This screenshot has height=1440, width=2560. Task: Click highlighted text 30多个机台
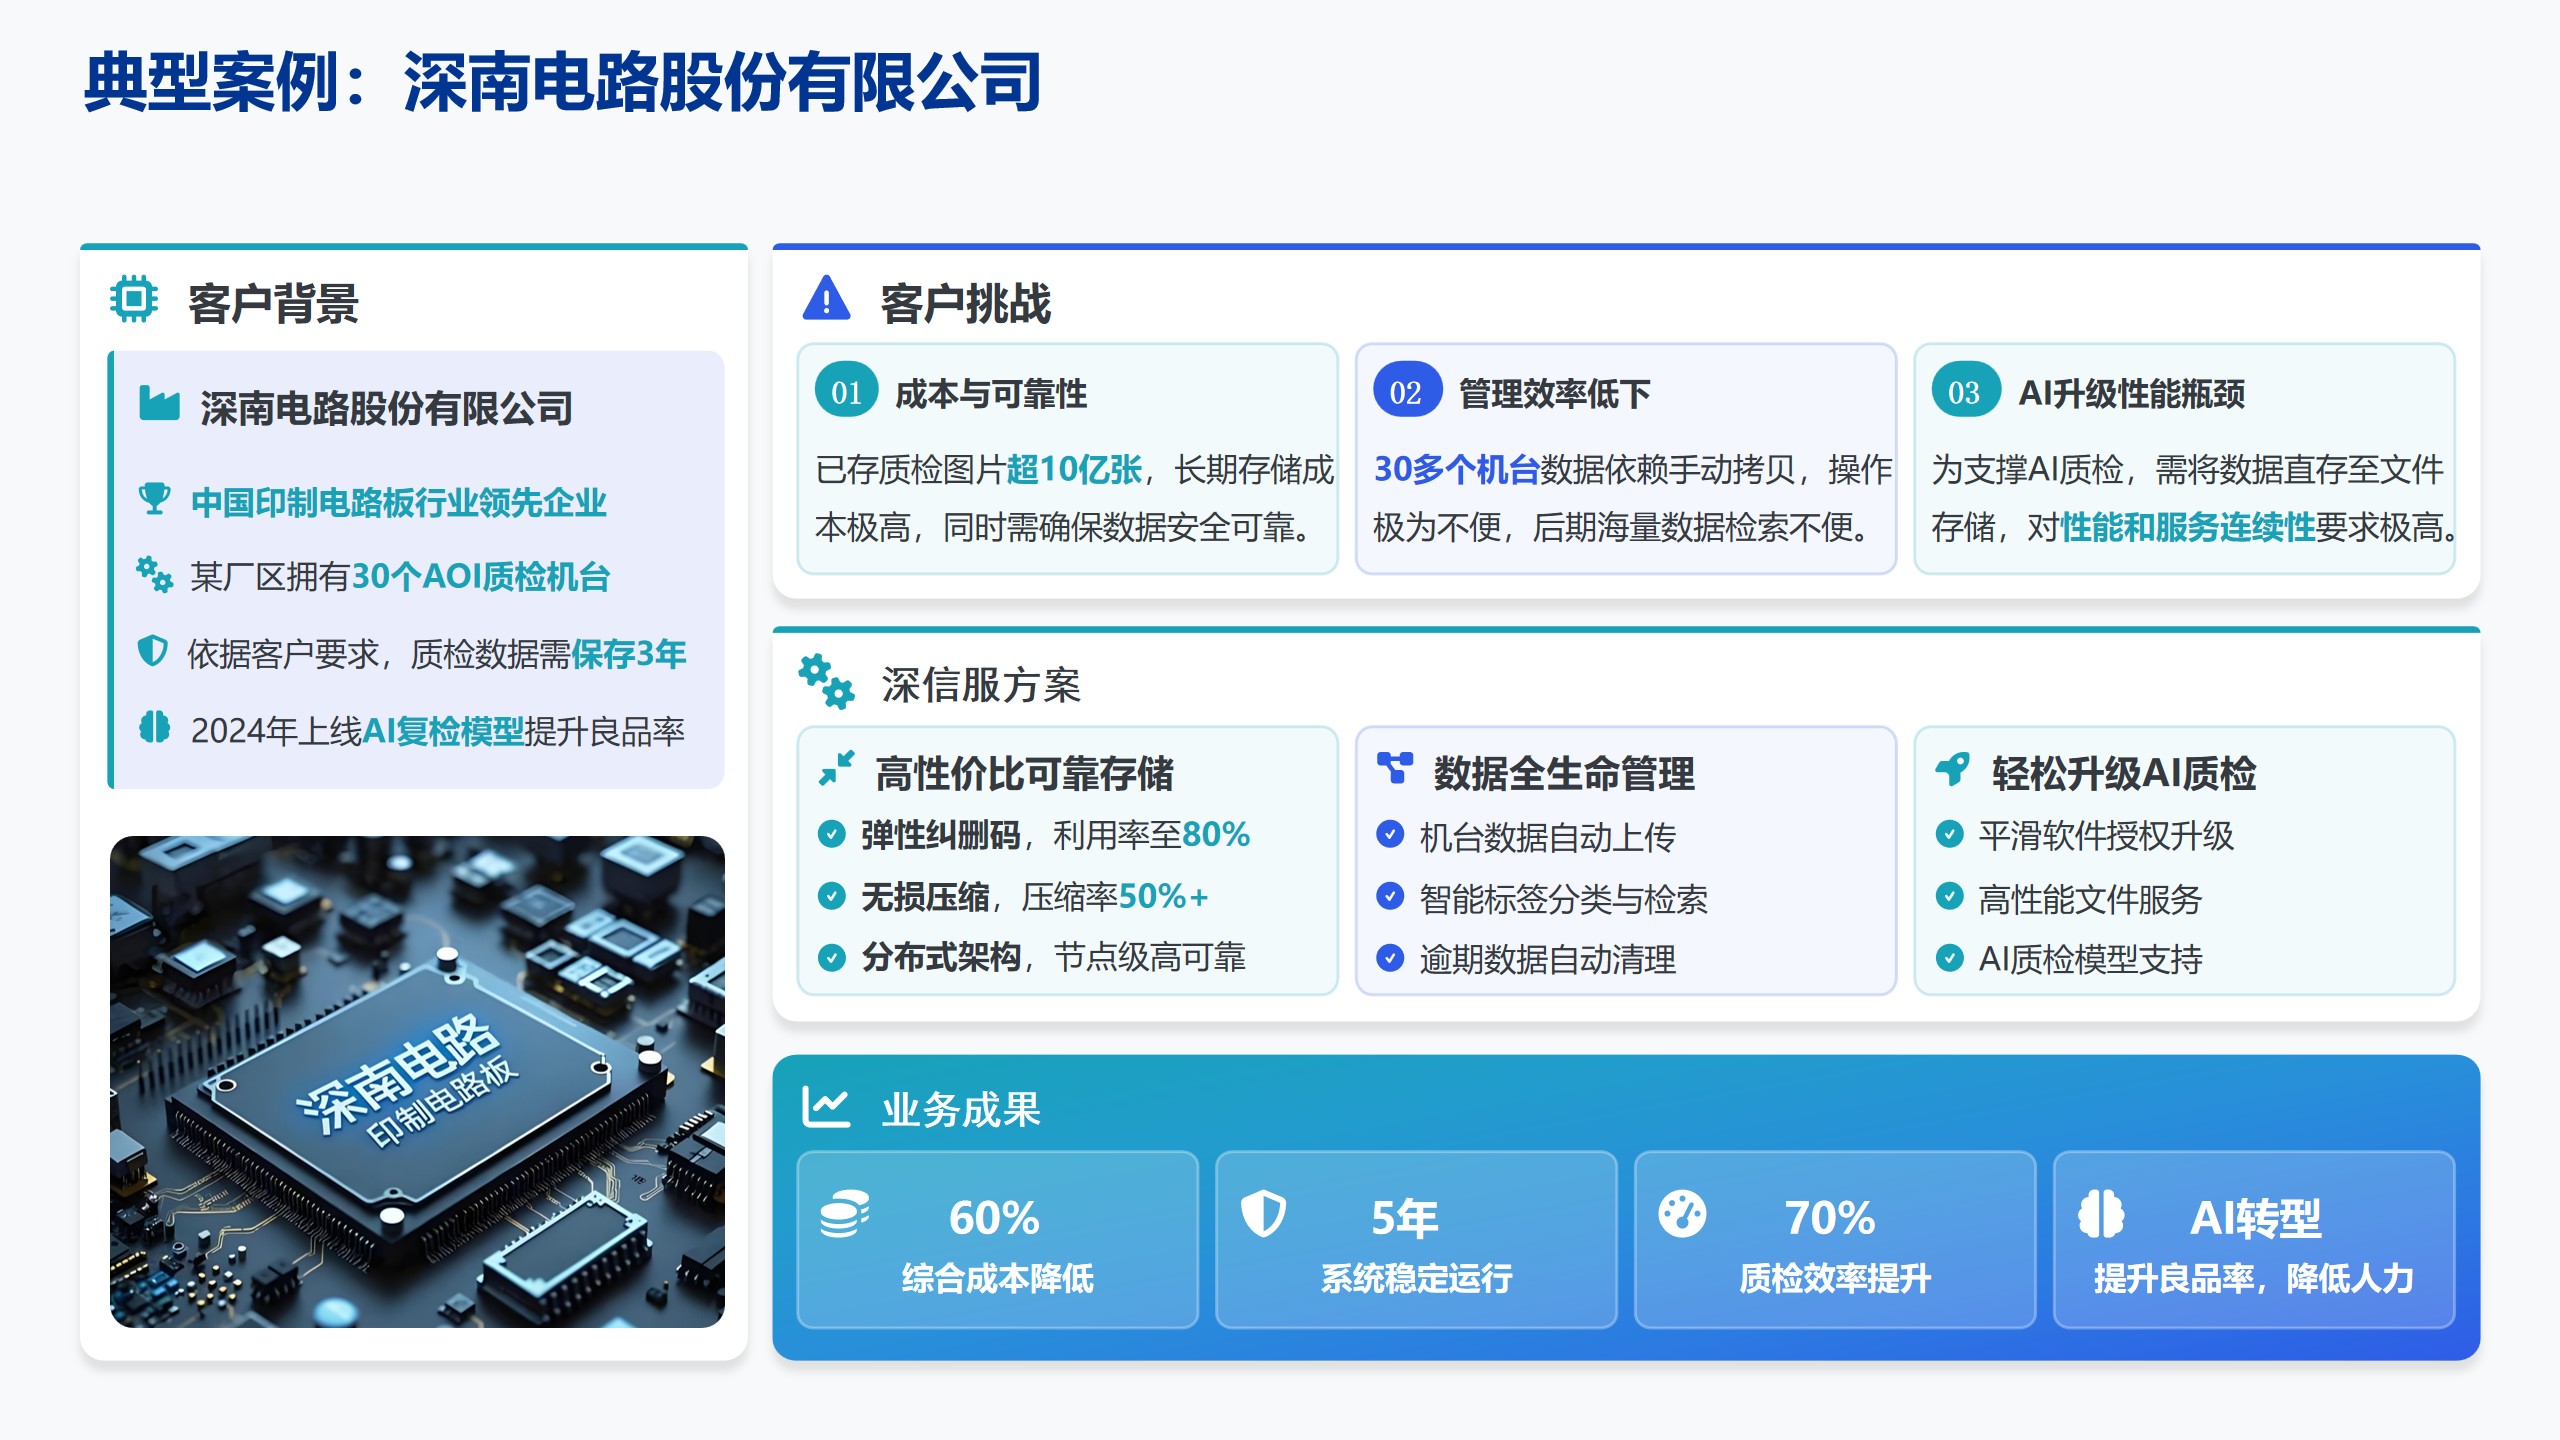(x=1456, y=469)
